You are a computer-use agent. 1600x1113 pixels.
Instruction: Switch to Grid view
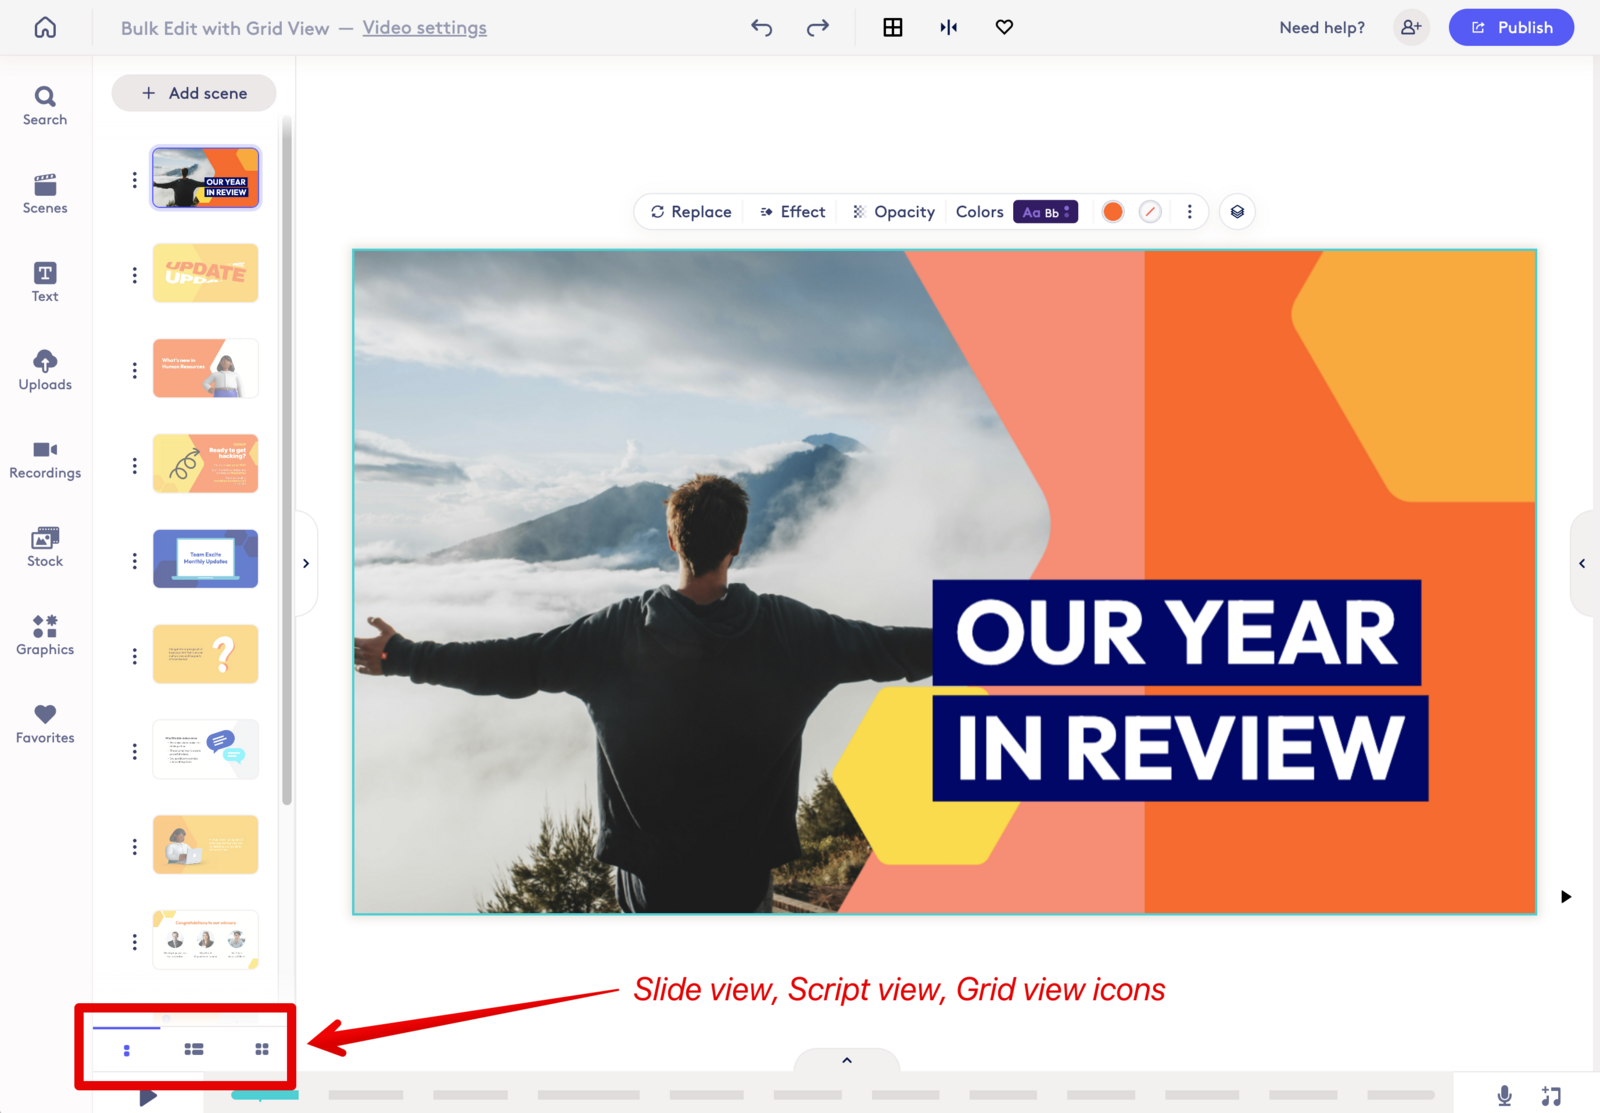[x=262, y=1049]
